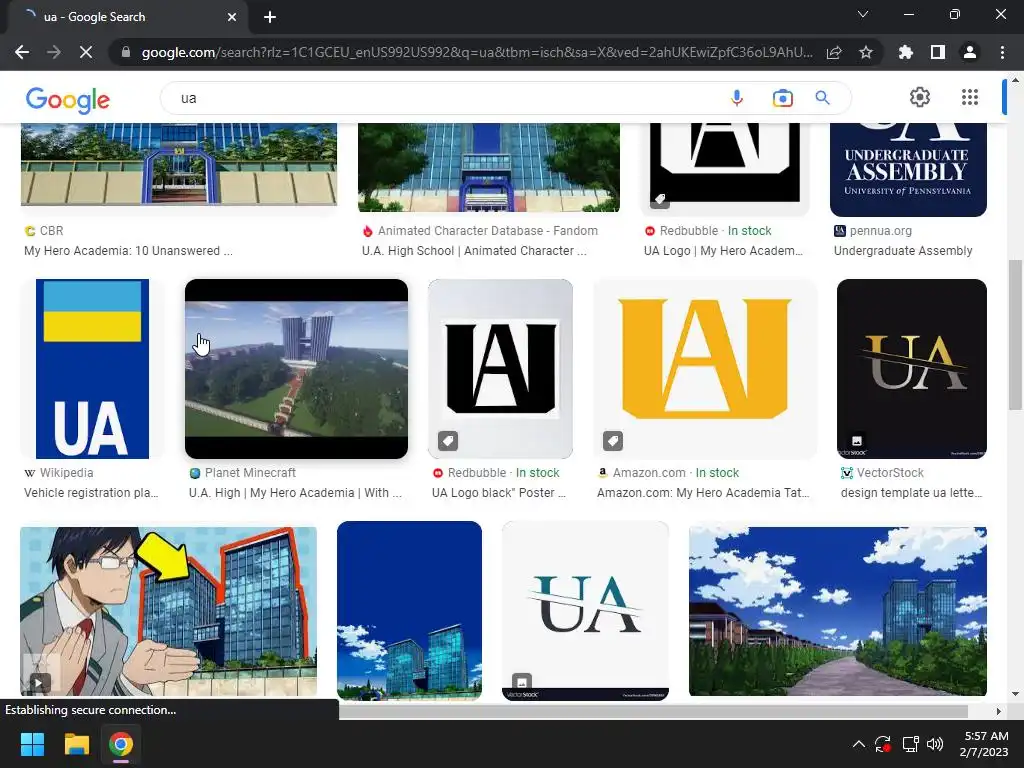
Task: Close the ua - Google Search tab
Action: coord(232,17)
